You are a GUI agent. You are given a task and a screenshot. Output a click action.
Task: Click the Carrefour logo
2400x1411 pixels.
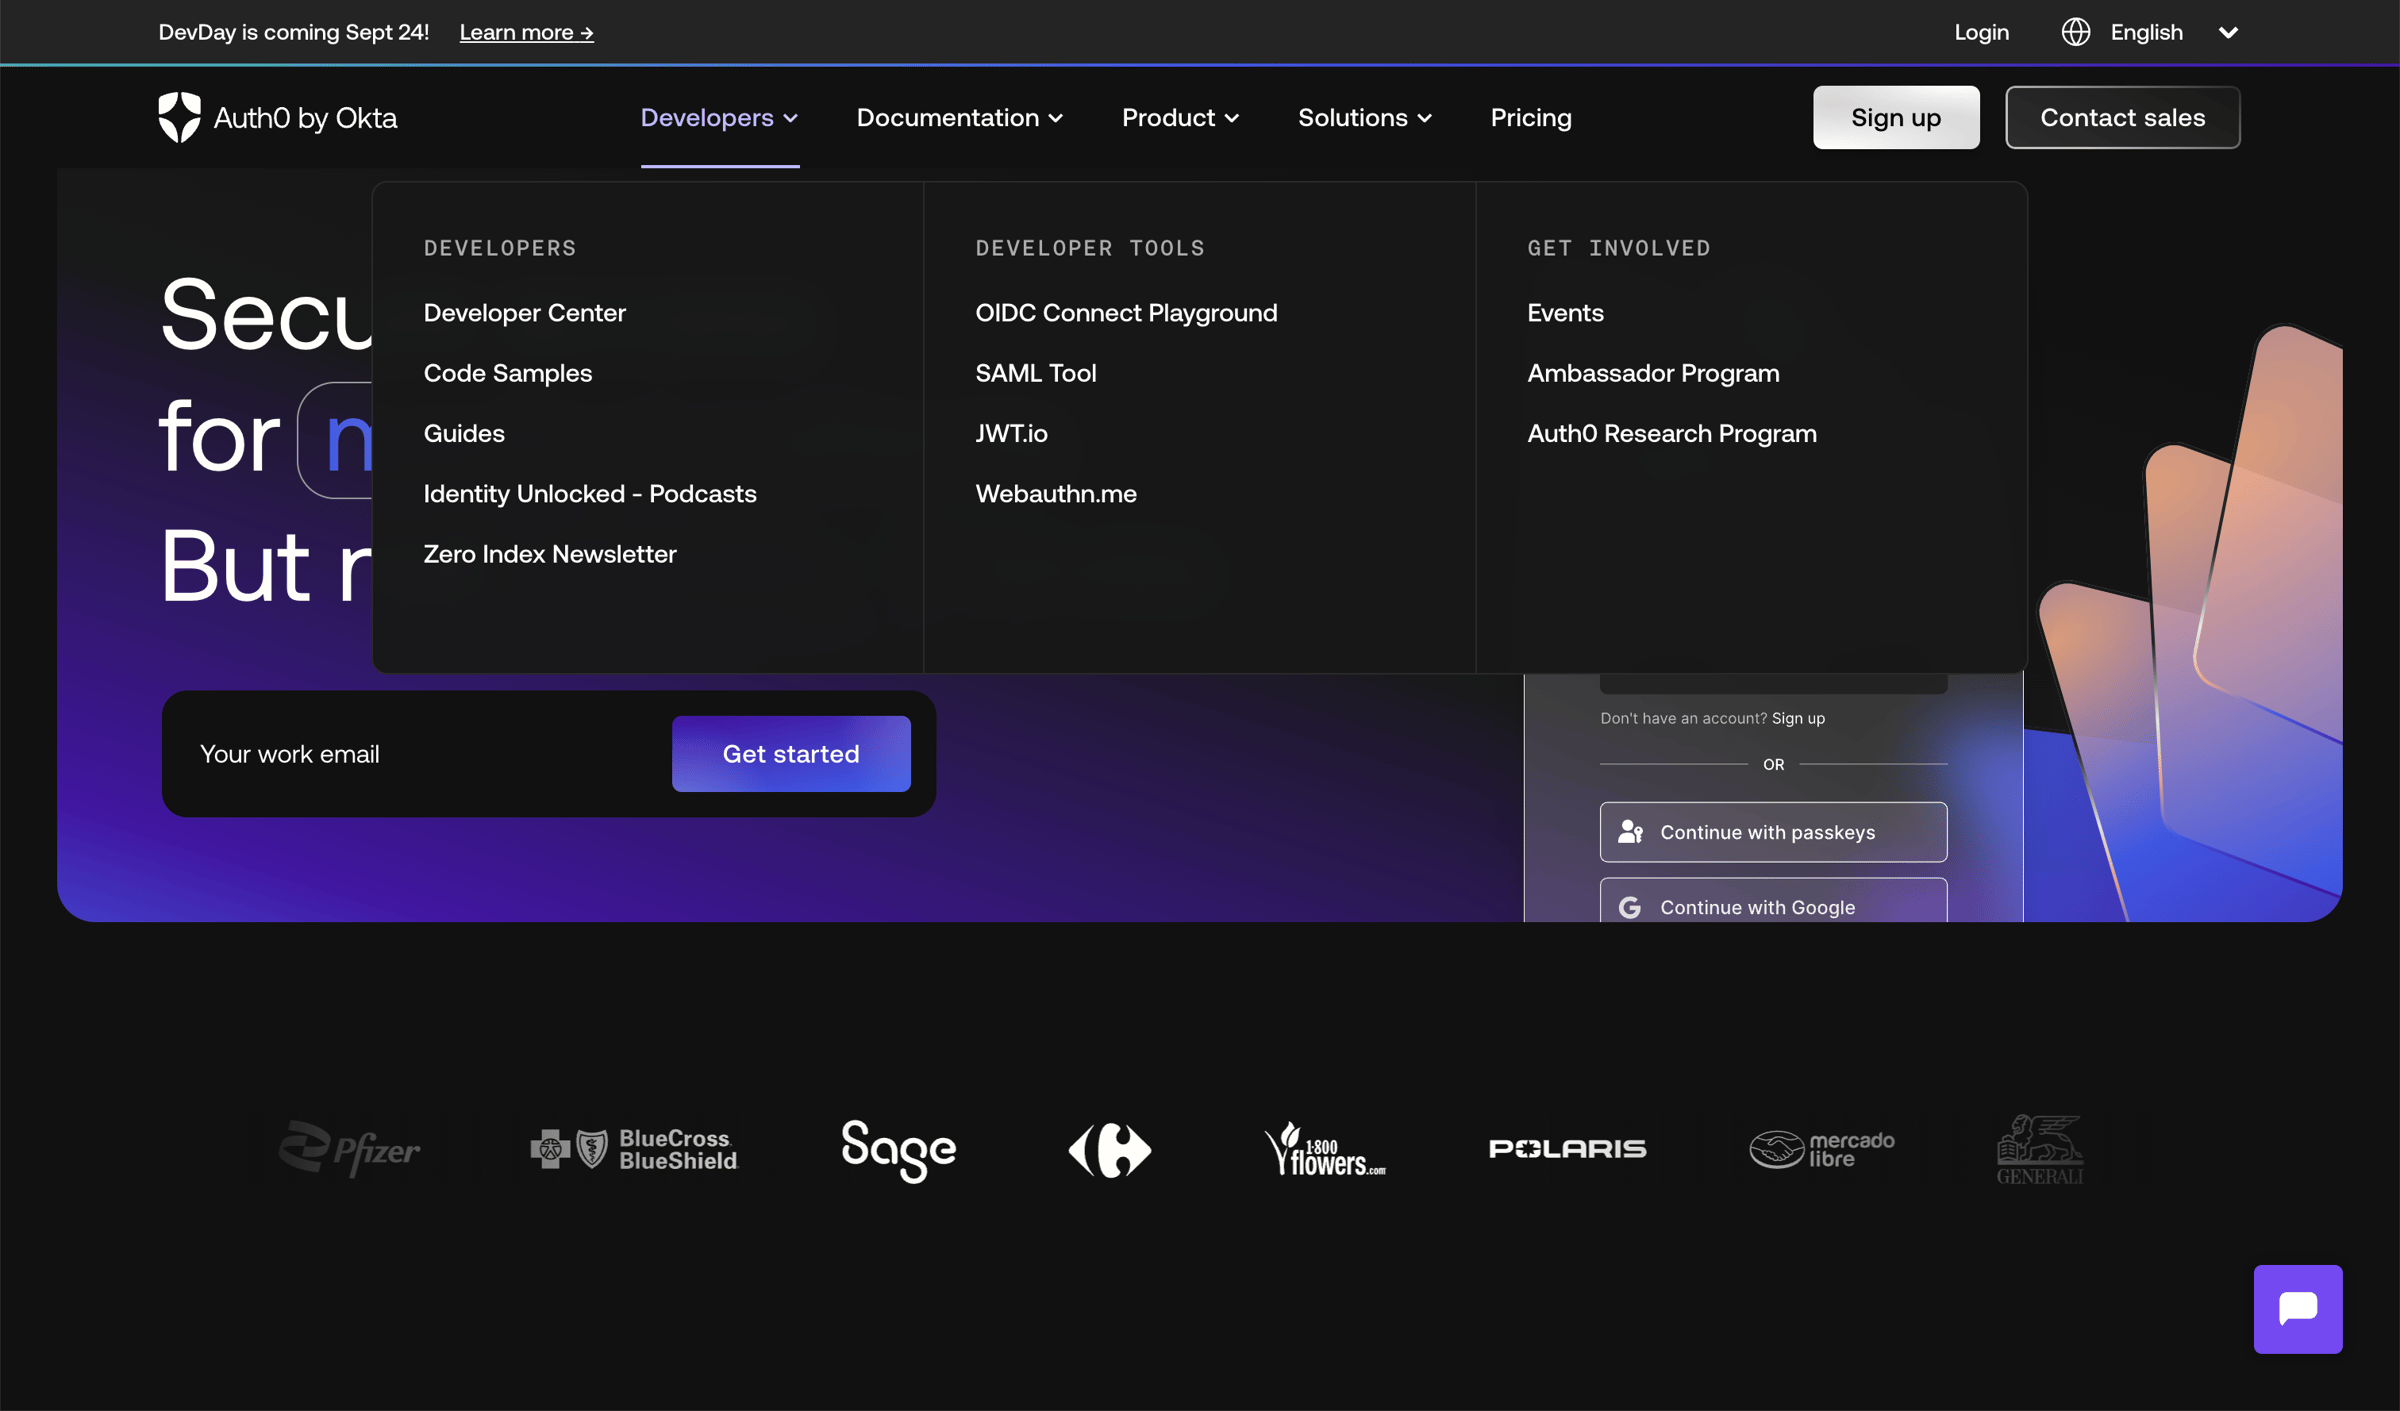[1110, 1150]
